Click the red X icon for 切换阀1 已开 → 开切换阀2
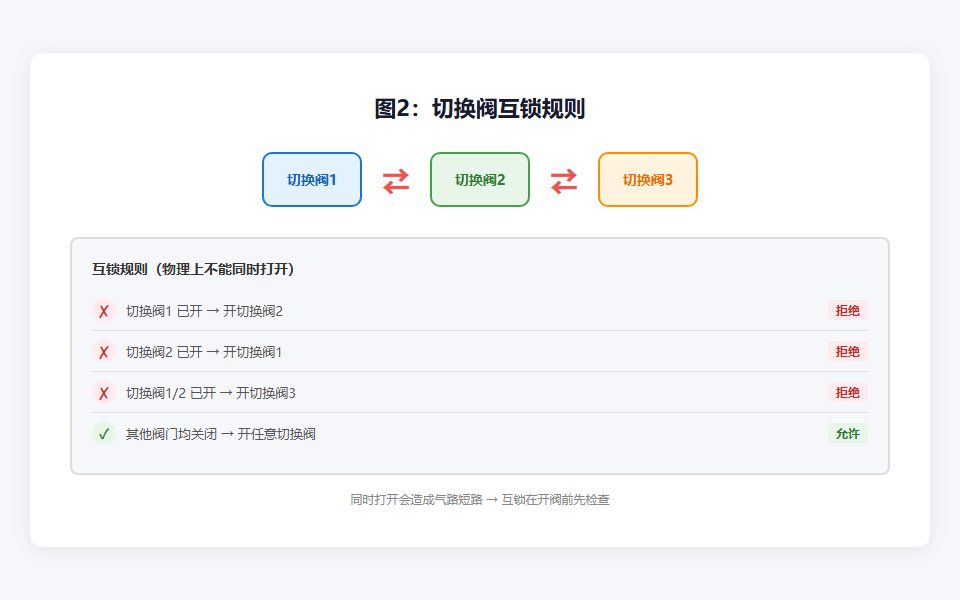 click(x=104, y=310)
